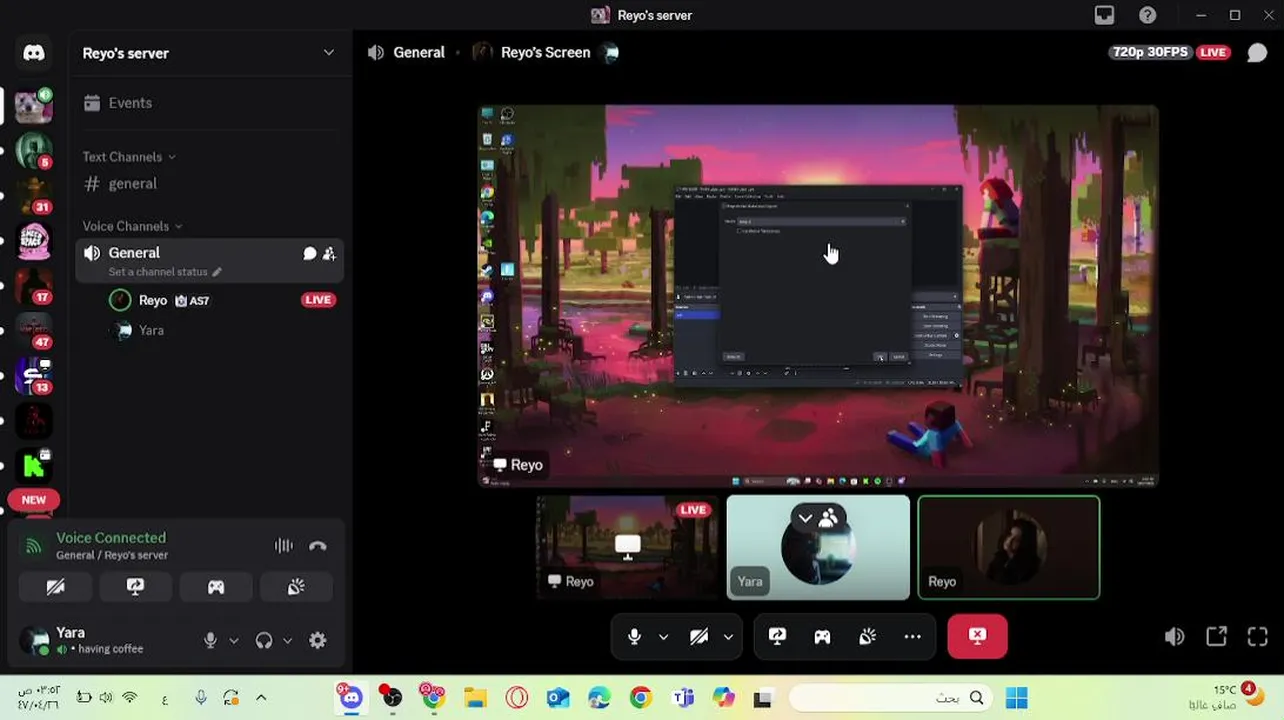Viewport: 1284px width, 720px height.
Task: Click the red LIVE badge beside Reyo
Action: tap(318, 300)
